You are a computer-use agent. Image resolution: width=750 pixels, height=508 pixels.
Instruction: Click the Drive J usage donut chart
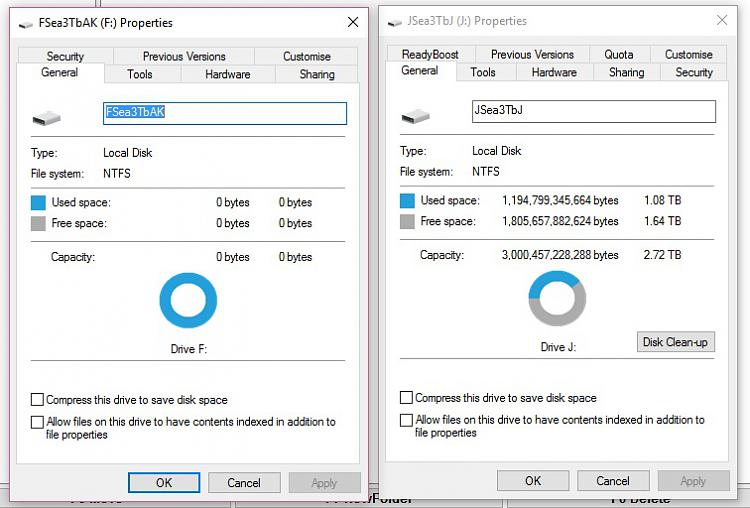point(557,298)
